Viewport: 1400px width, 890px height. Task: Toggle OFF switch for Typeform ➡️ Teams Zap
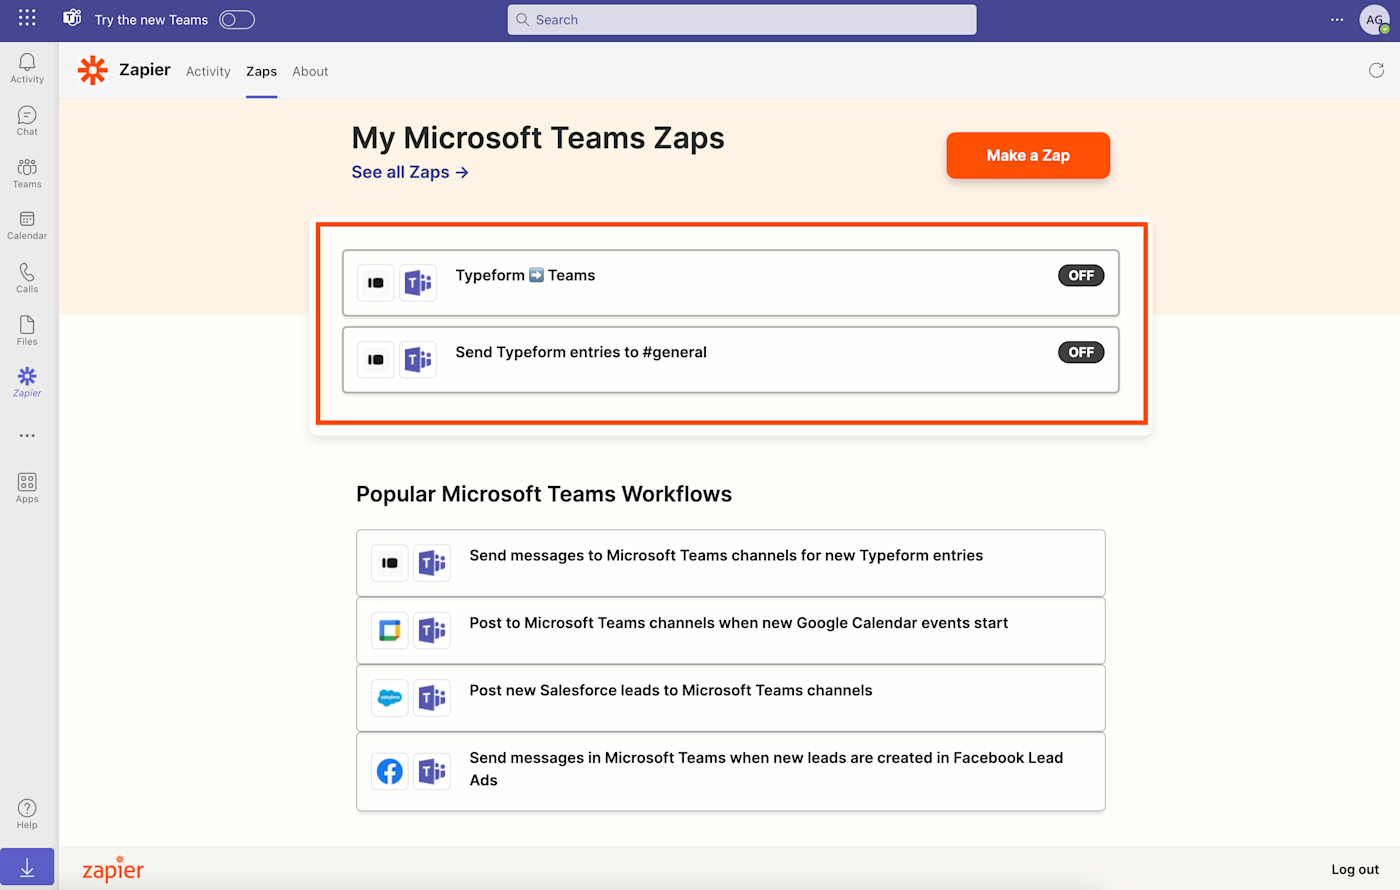pyautogui.click(x=1081, y=275)
